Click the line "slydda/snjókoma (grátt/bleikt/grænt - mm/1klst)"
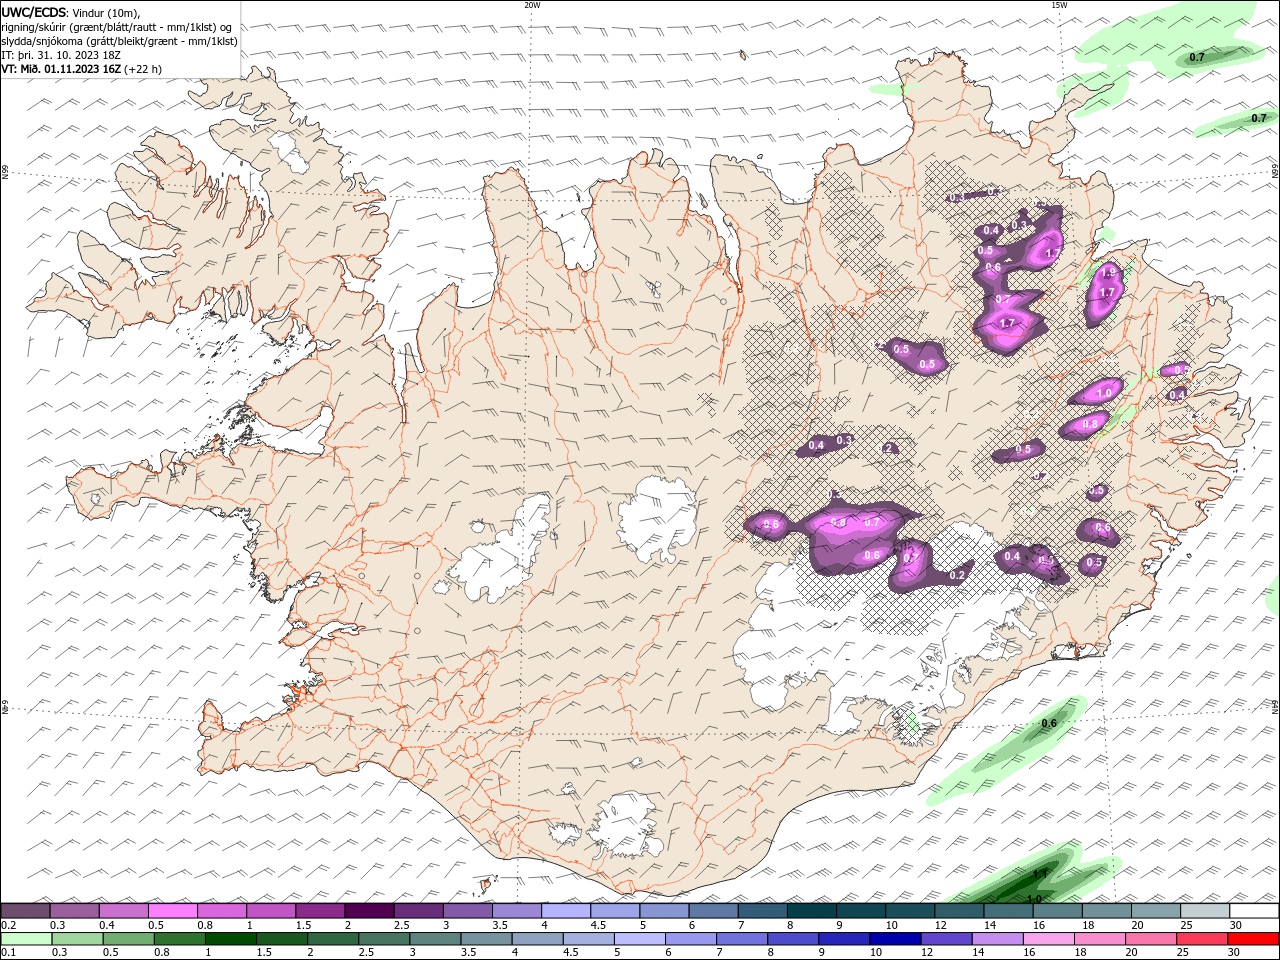 119,41
